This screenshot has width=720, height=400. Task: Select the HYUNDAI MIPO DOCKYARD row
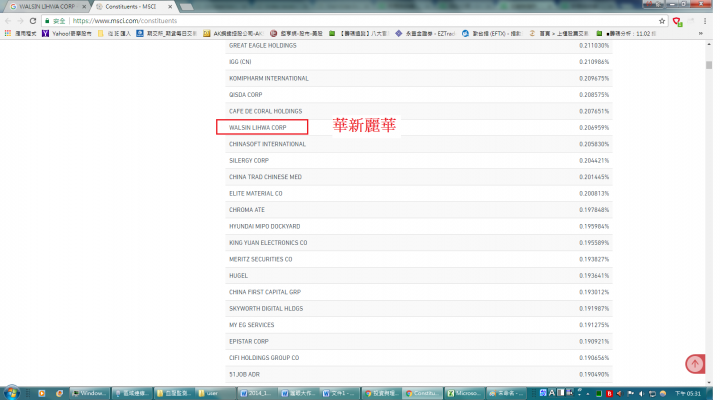419,226
